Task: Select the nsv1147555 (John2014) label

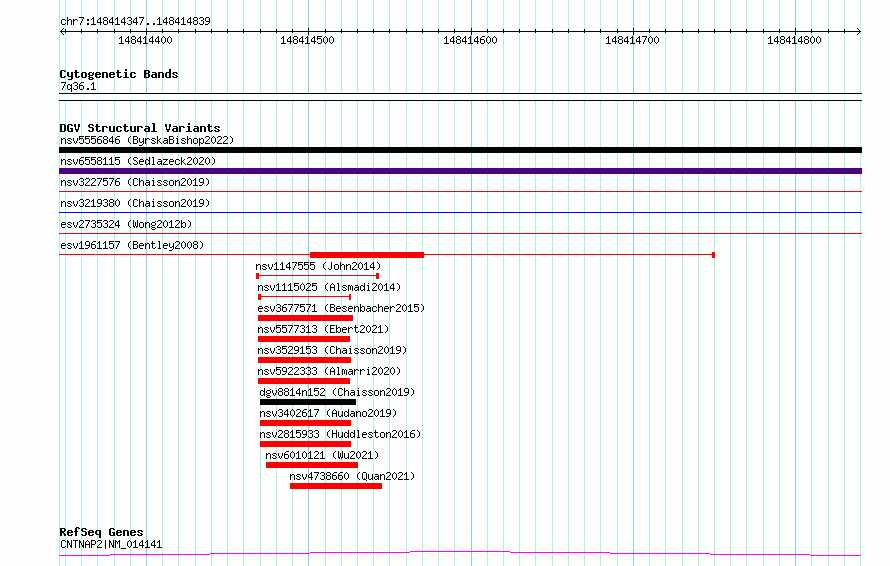Action: [x=318, y=266]
